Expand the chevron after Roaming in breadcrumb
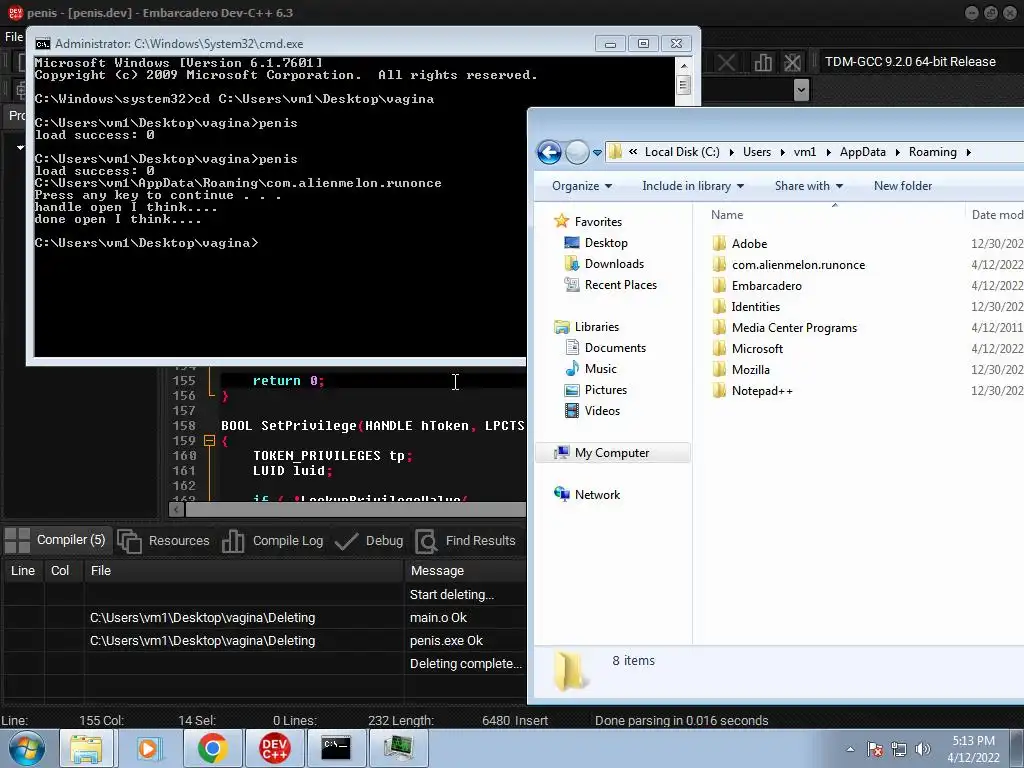 pos(968,152)
